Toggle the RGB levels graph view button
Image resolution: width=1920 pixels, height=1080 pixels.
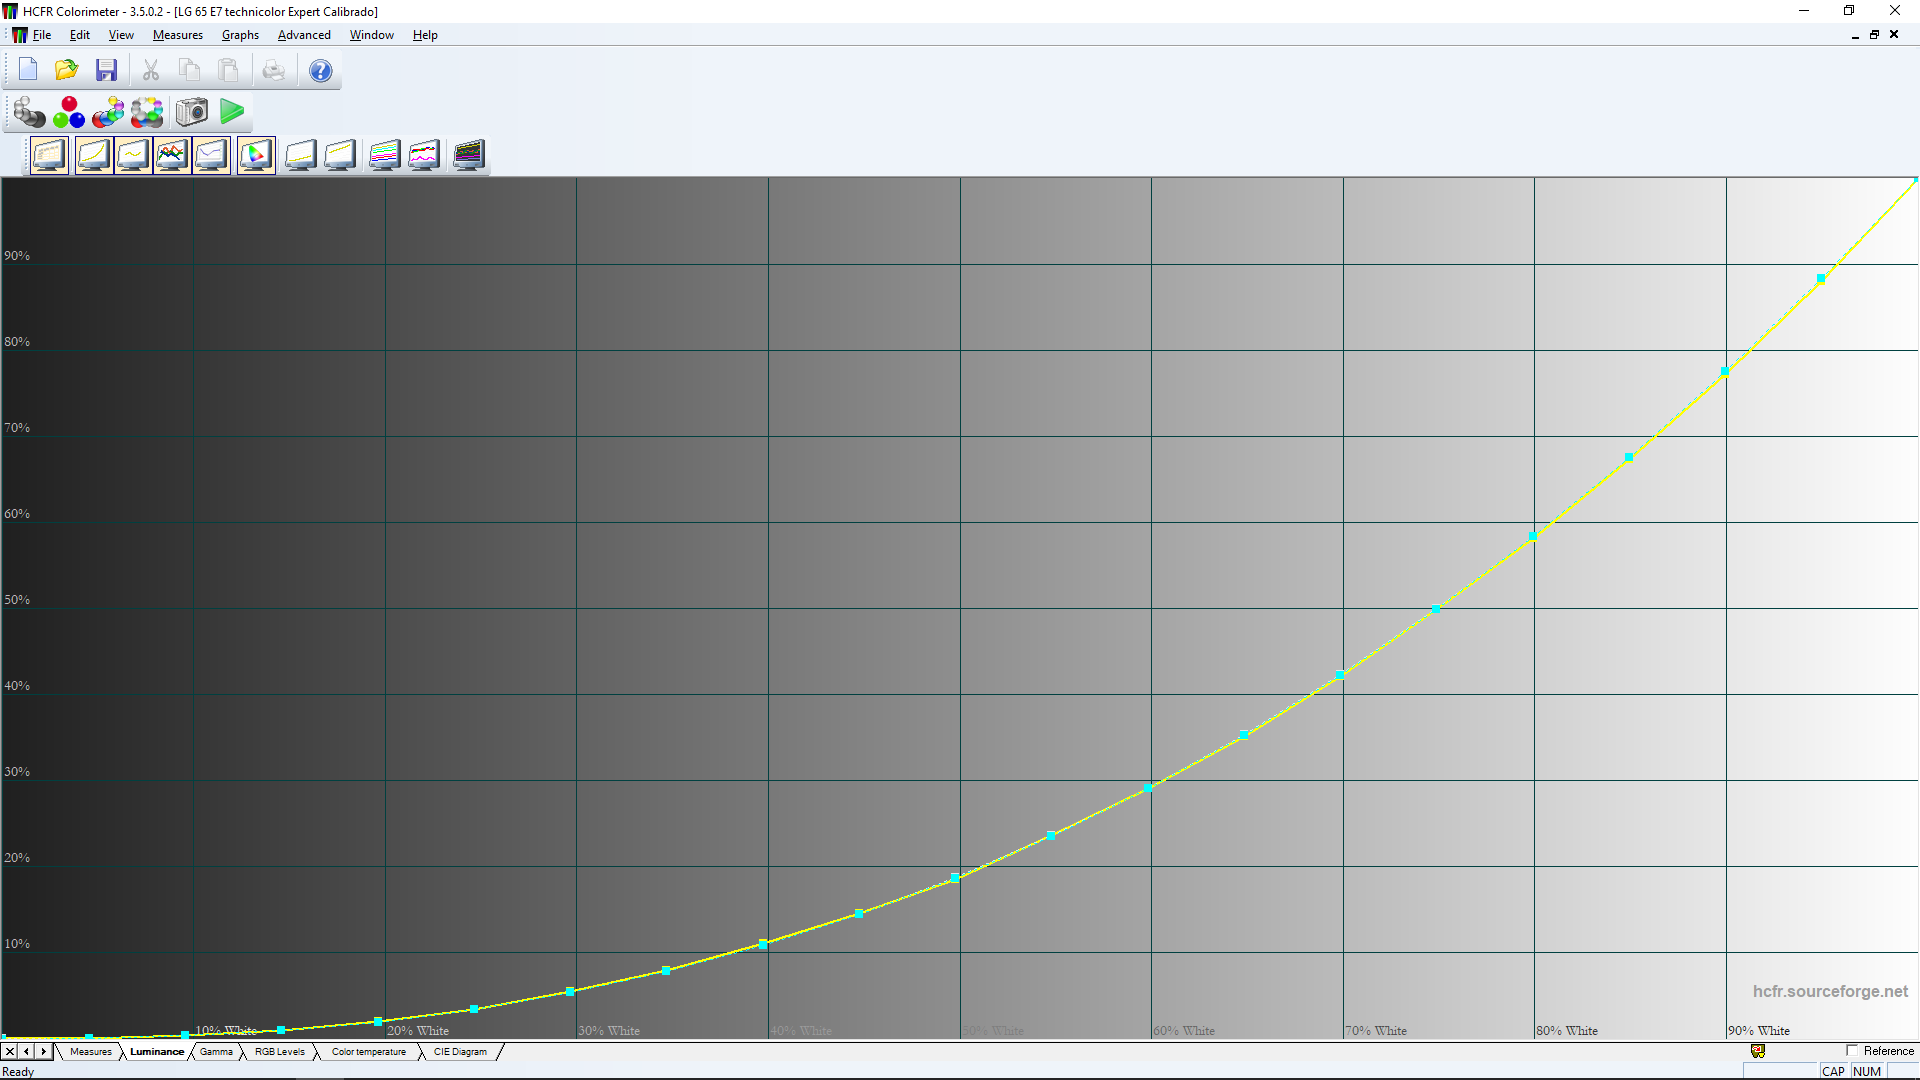[x=172, y=155]
